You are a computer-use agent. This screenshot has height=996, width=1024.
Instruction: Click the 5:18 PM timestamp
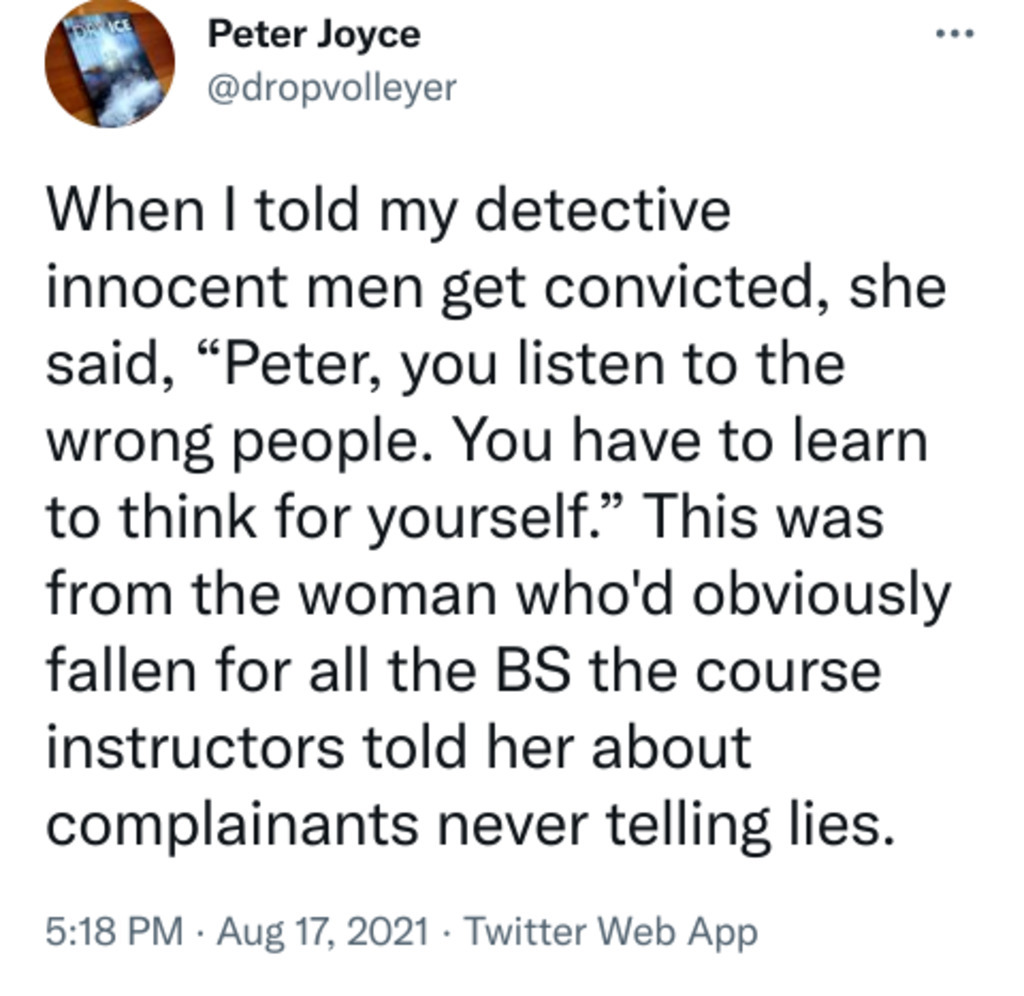pyautogui.click(x=115, y=931)
